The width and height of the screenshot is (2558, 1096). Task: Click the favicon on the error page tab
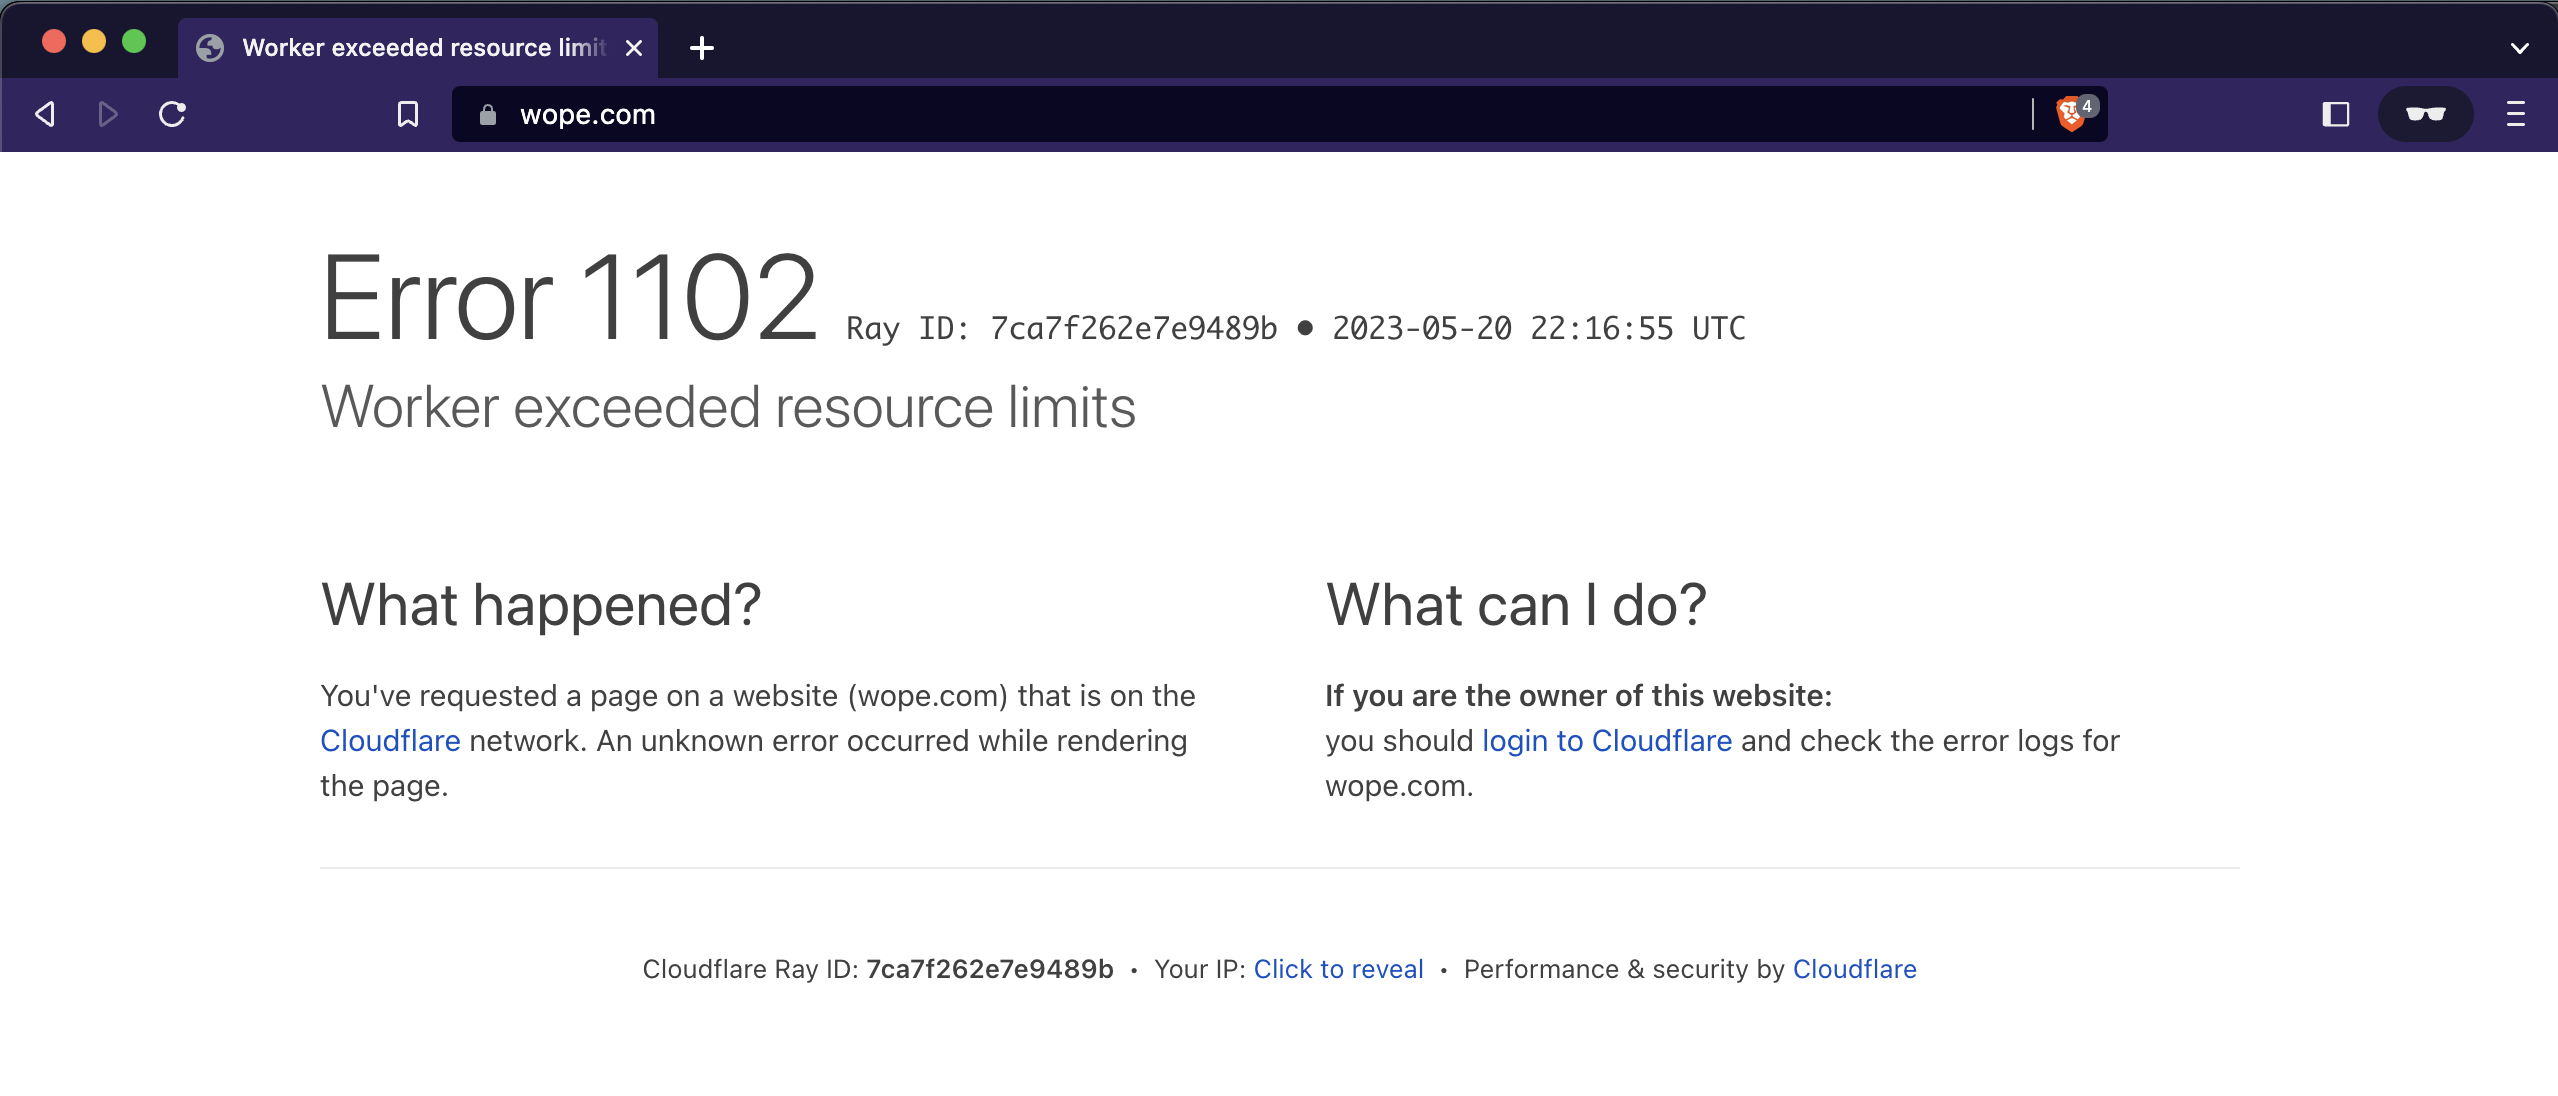tap(209, 47)
